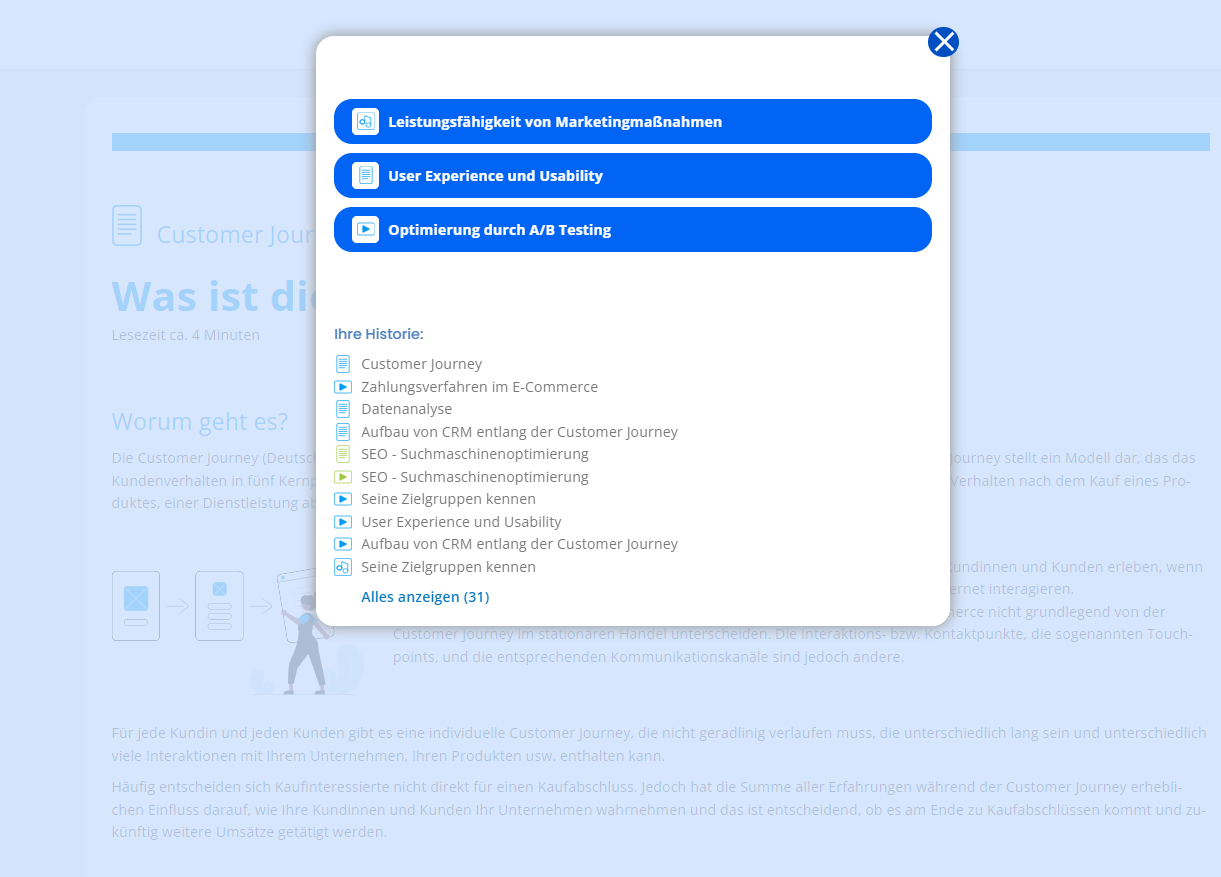Open Zahlungsverfahren im E-Commerce history entry
The height and width of the screenshot is (877, 1221).
point(479,387)
